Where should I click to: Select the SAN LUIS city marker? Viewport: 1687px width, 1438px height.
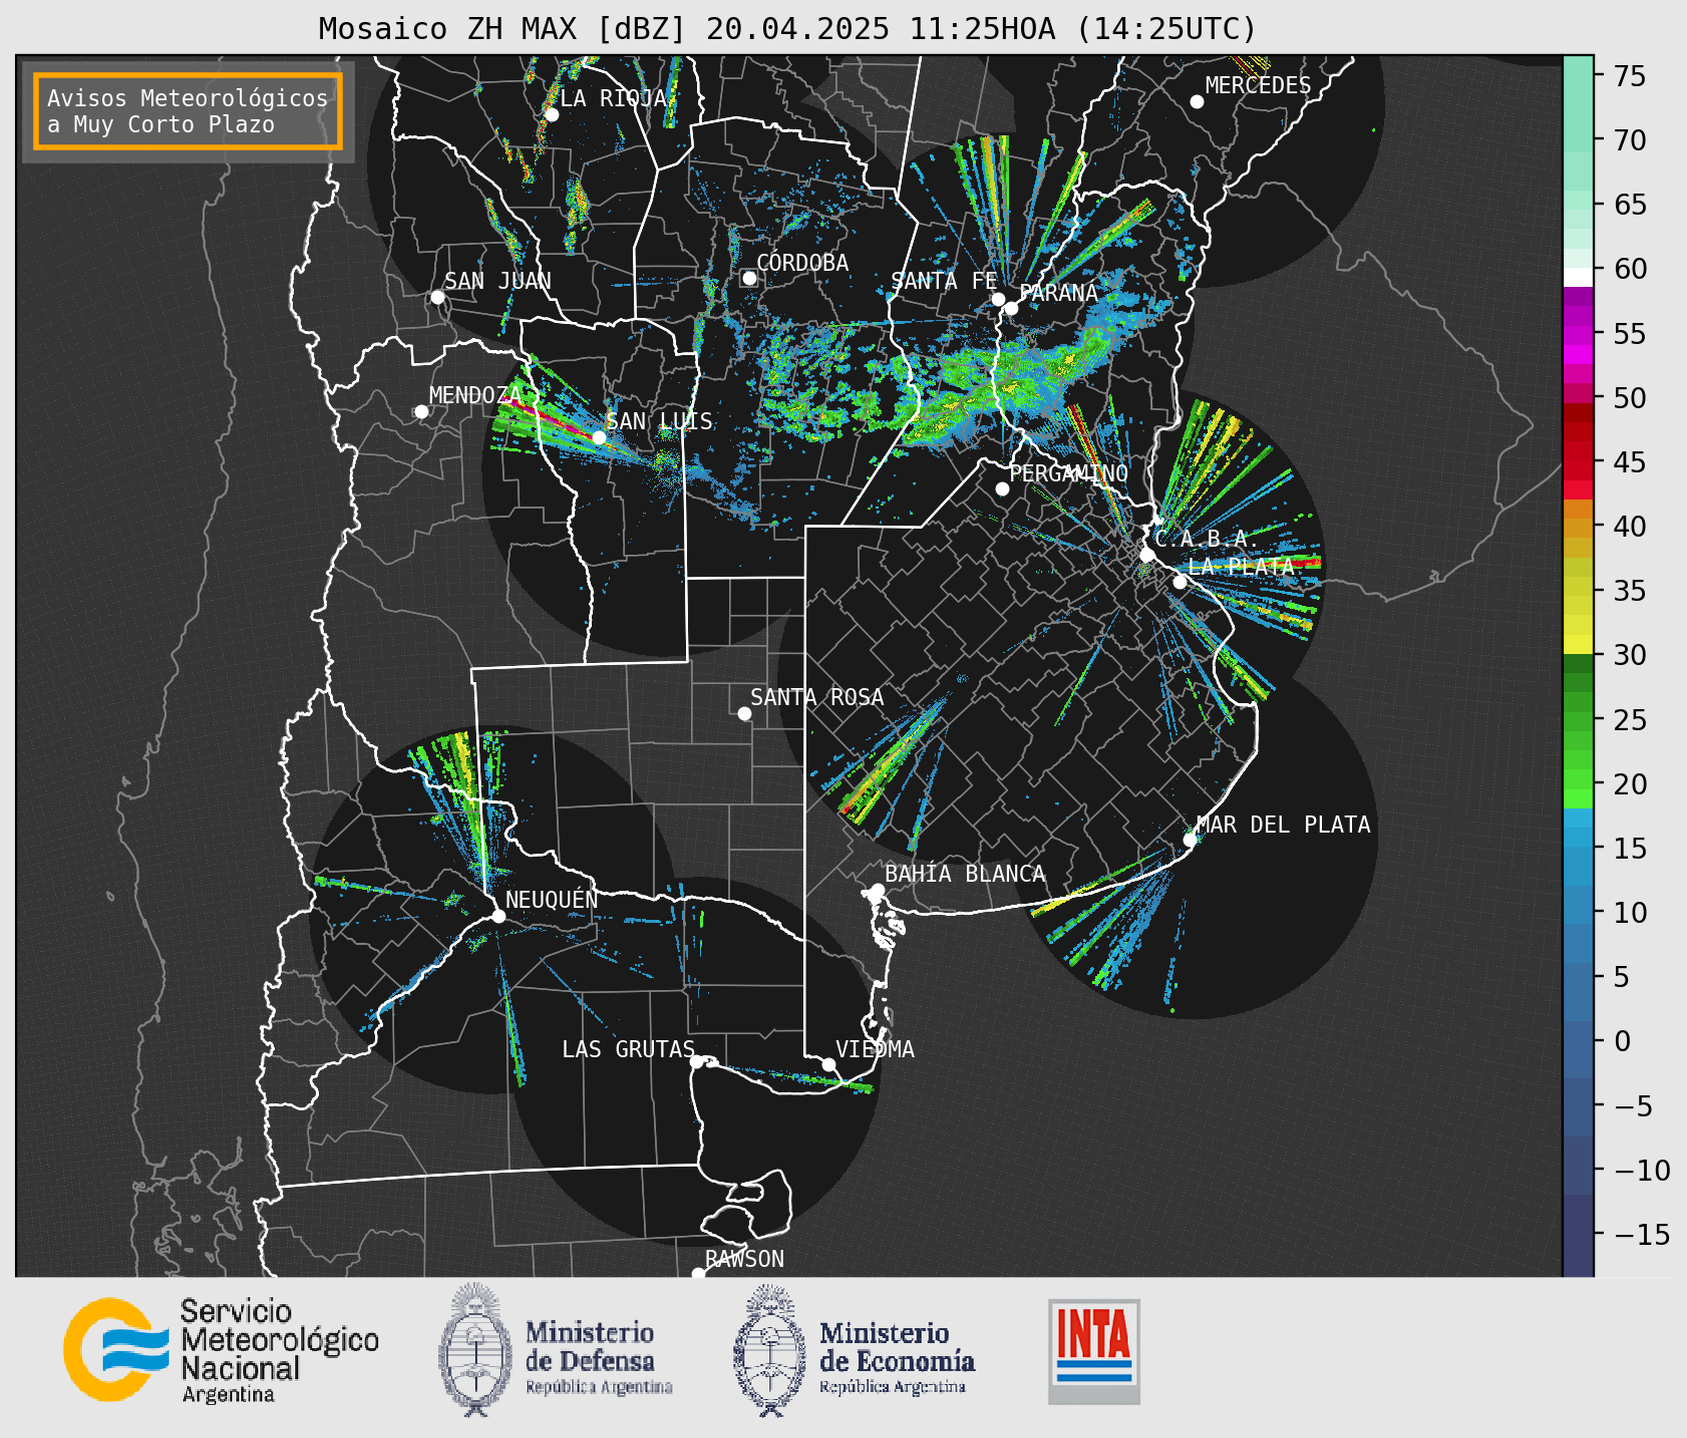[599, 437]
